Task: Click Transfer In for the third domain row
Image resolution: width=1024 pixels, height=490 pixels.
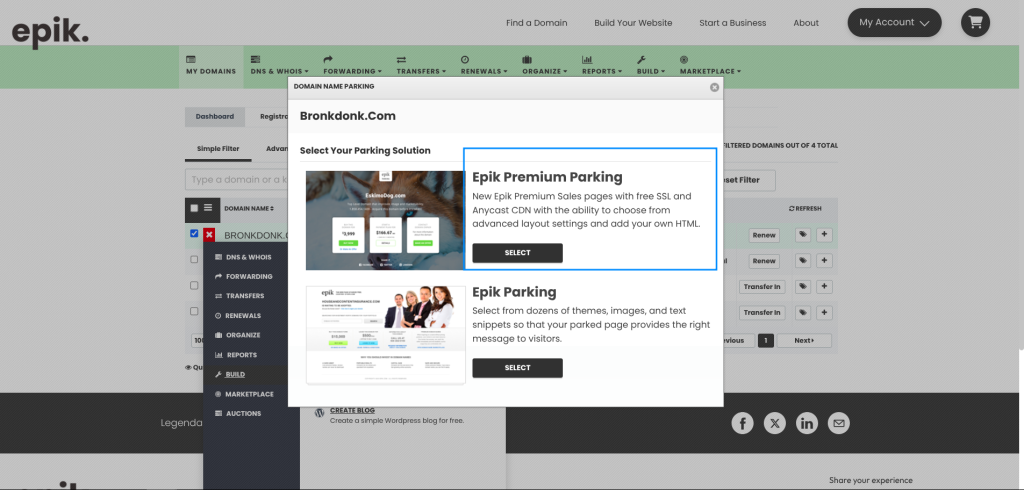Action: 762,287
